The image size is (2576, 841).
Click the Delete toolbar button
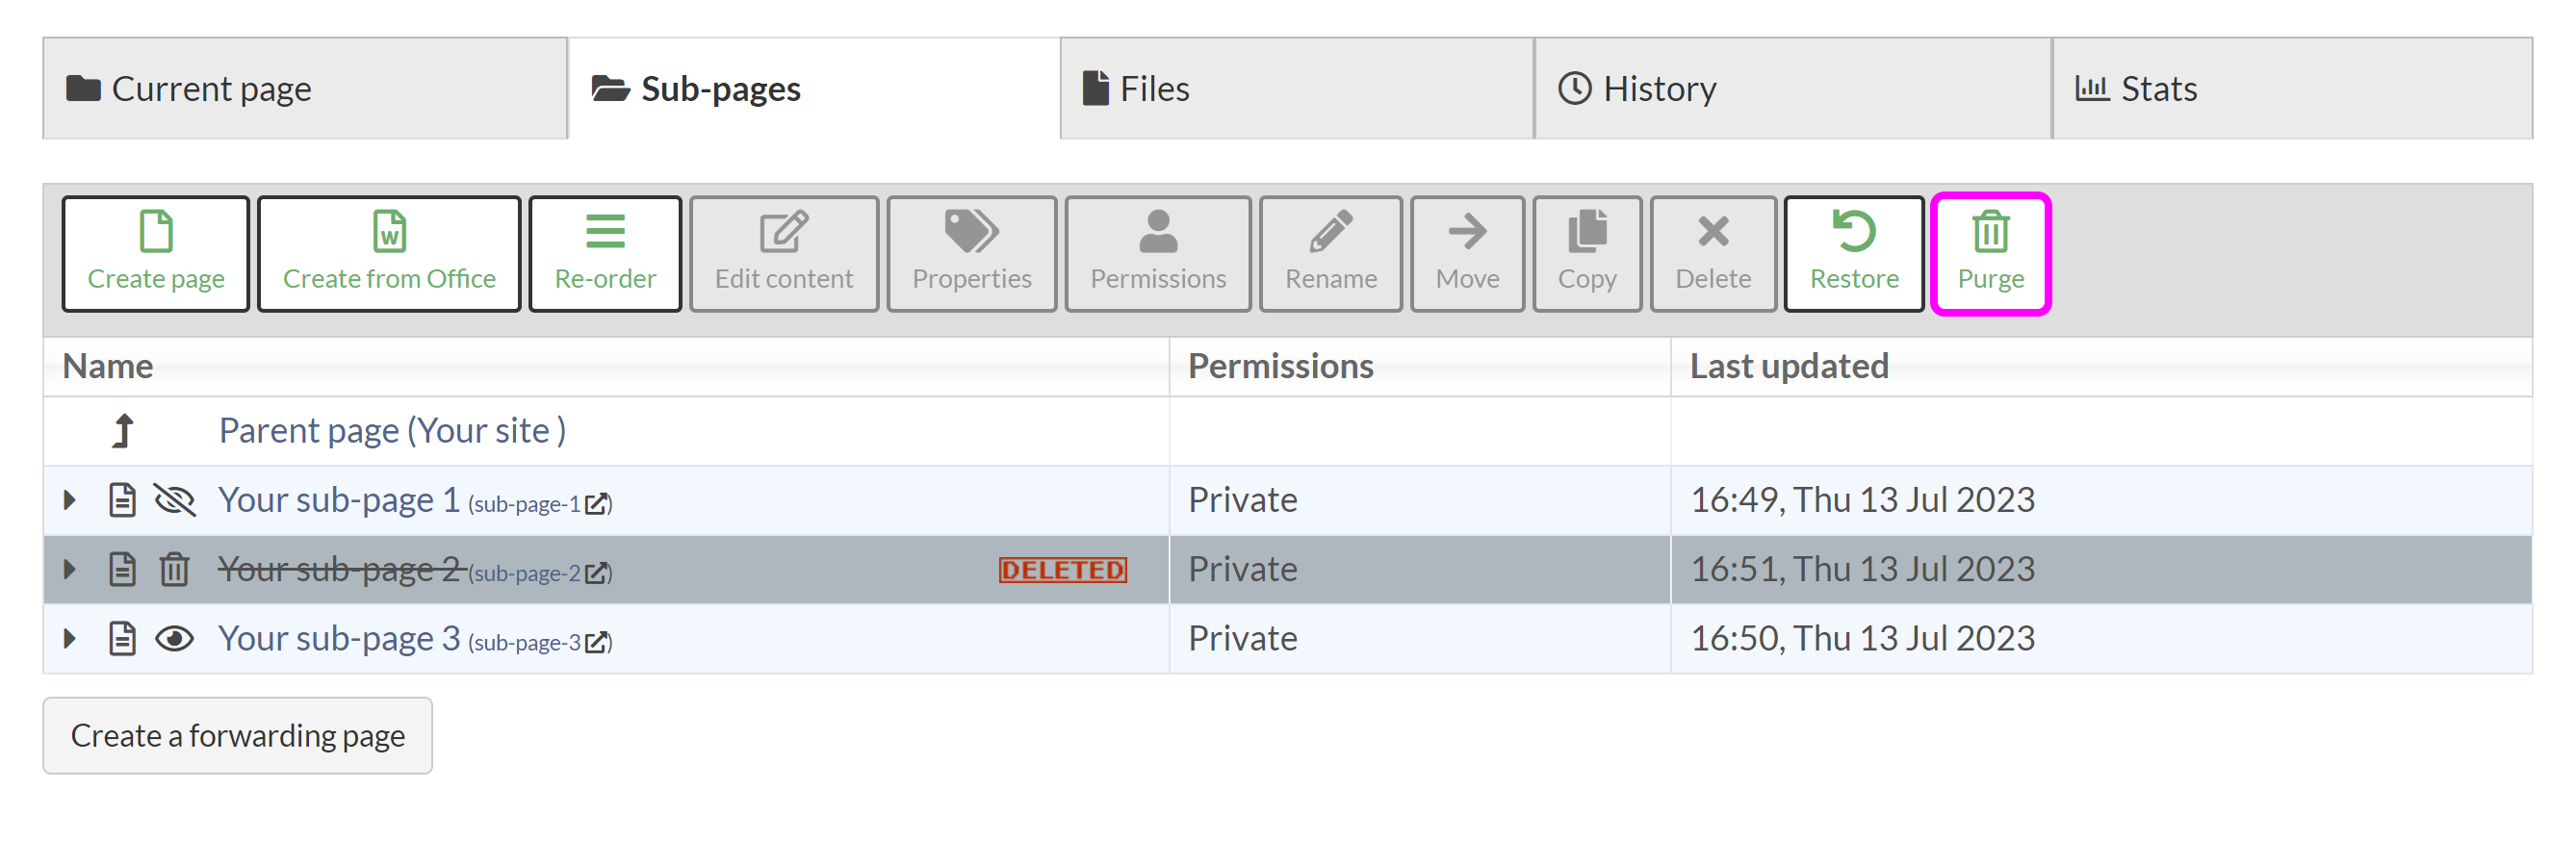tap(1712, 253)
